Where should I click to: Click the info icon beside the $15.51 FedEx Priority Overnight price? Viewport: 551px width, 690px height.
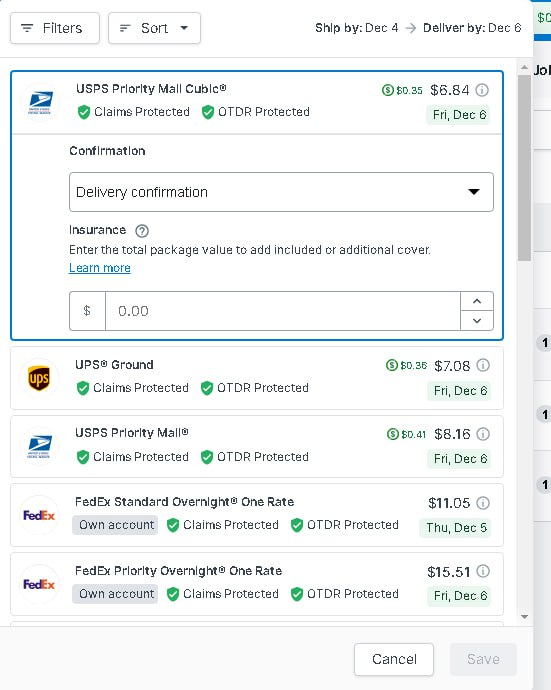pos(483,572)
